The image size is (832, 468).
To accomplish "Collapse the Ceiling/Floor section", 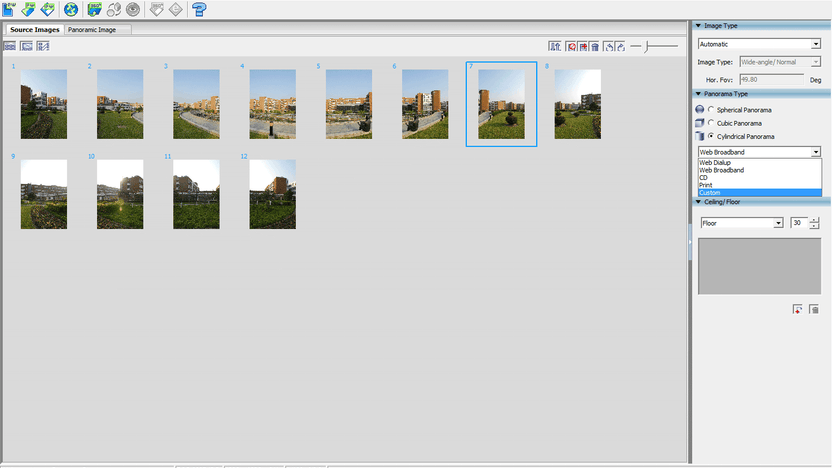I will pyautogui.click(x=698, y=202).
